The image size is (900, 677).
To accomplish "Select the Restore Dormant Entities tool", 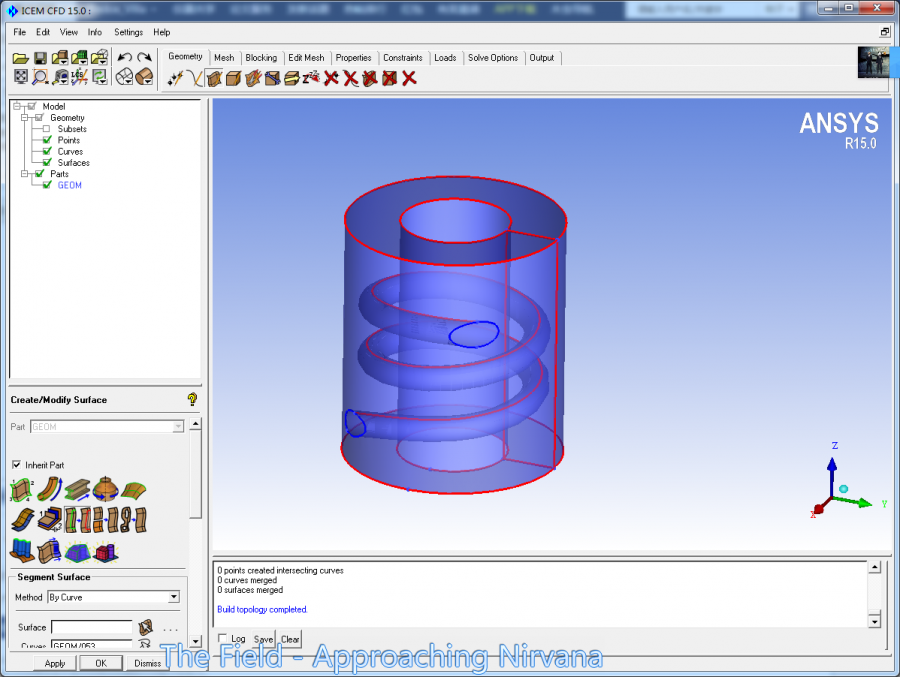I will (x=311, y=78).
